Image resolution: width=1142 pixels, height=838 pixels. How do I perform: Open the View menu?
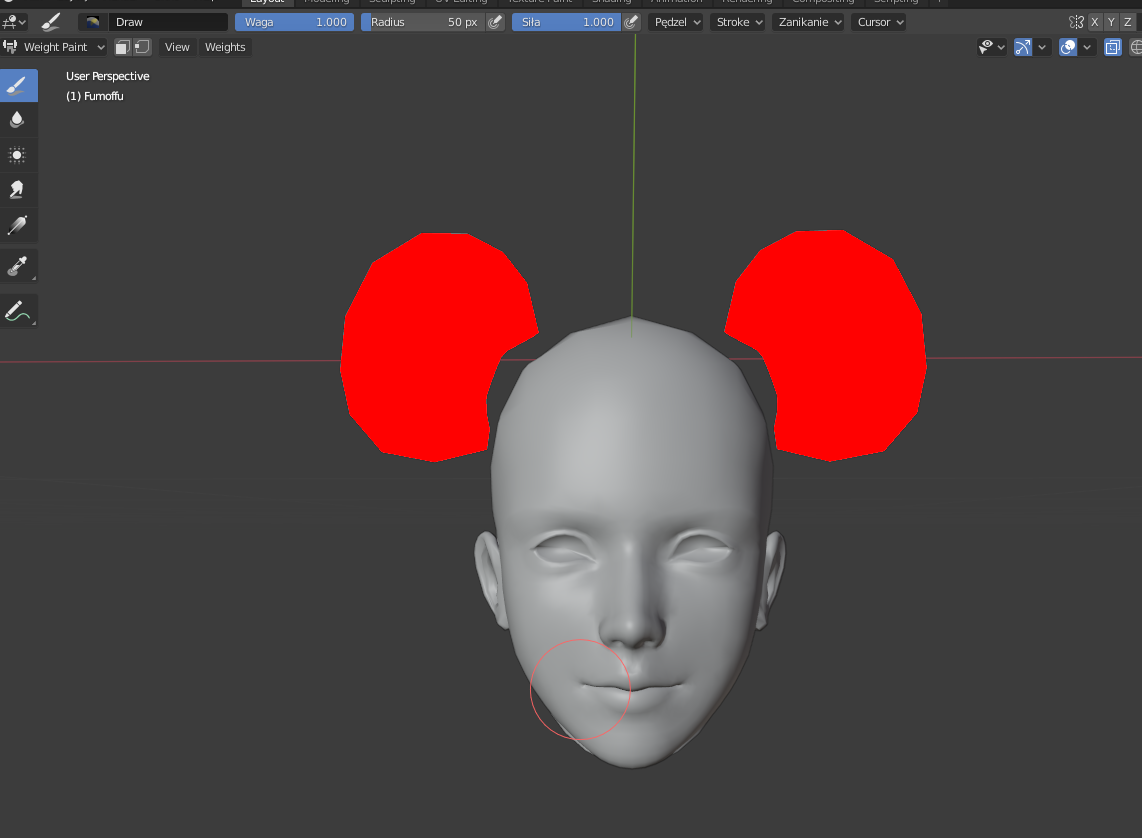pyautogui.click(x=177, y=47)
